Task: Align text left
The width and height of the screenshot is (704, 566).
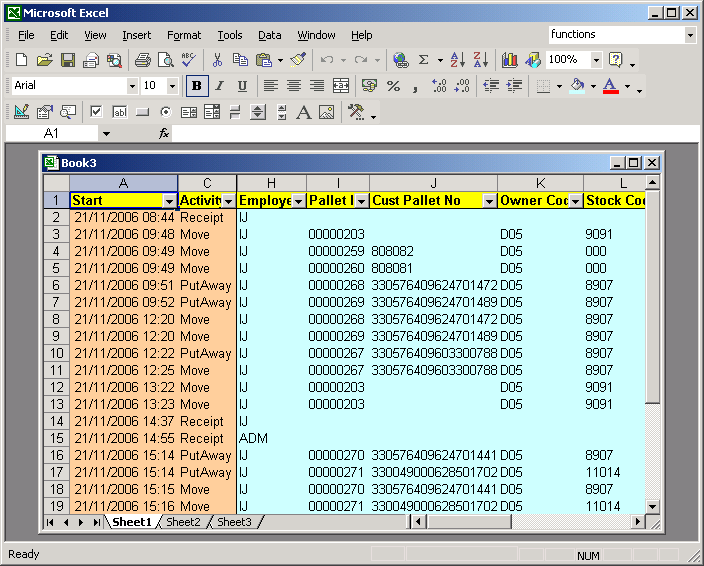Action: 271,86
